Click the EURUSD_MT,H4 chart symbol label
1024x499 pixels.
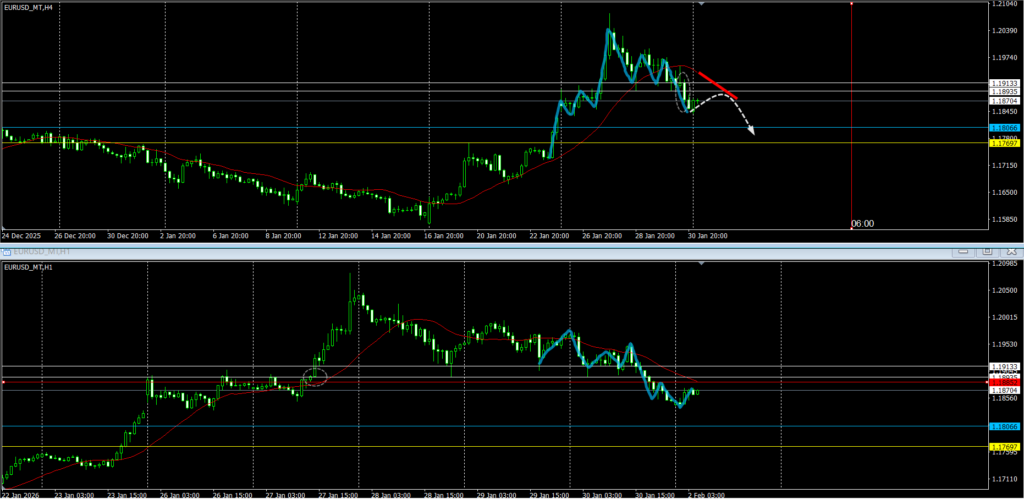[x=26, y=7]
